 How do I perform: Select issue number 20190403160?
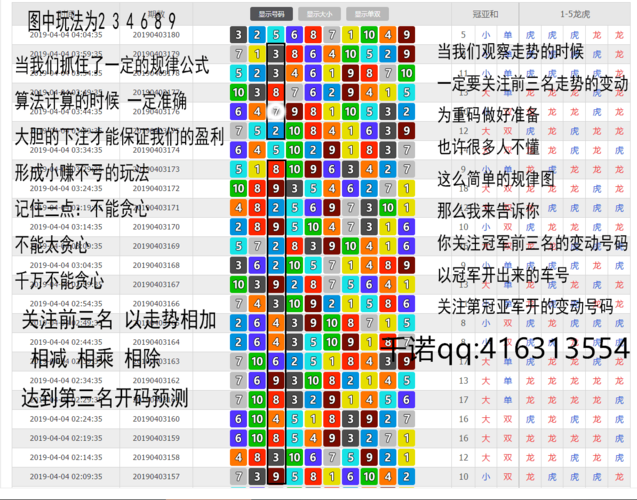[156, 419]
